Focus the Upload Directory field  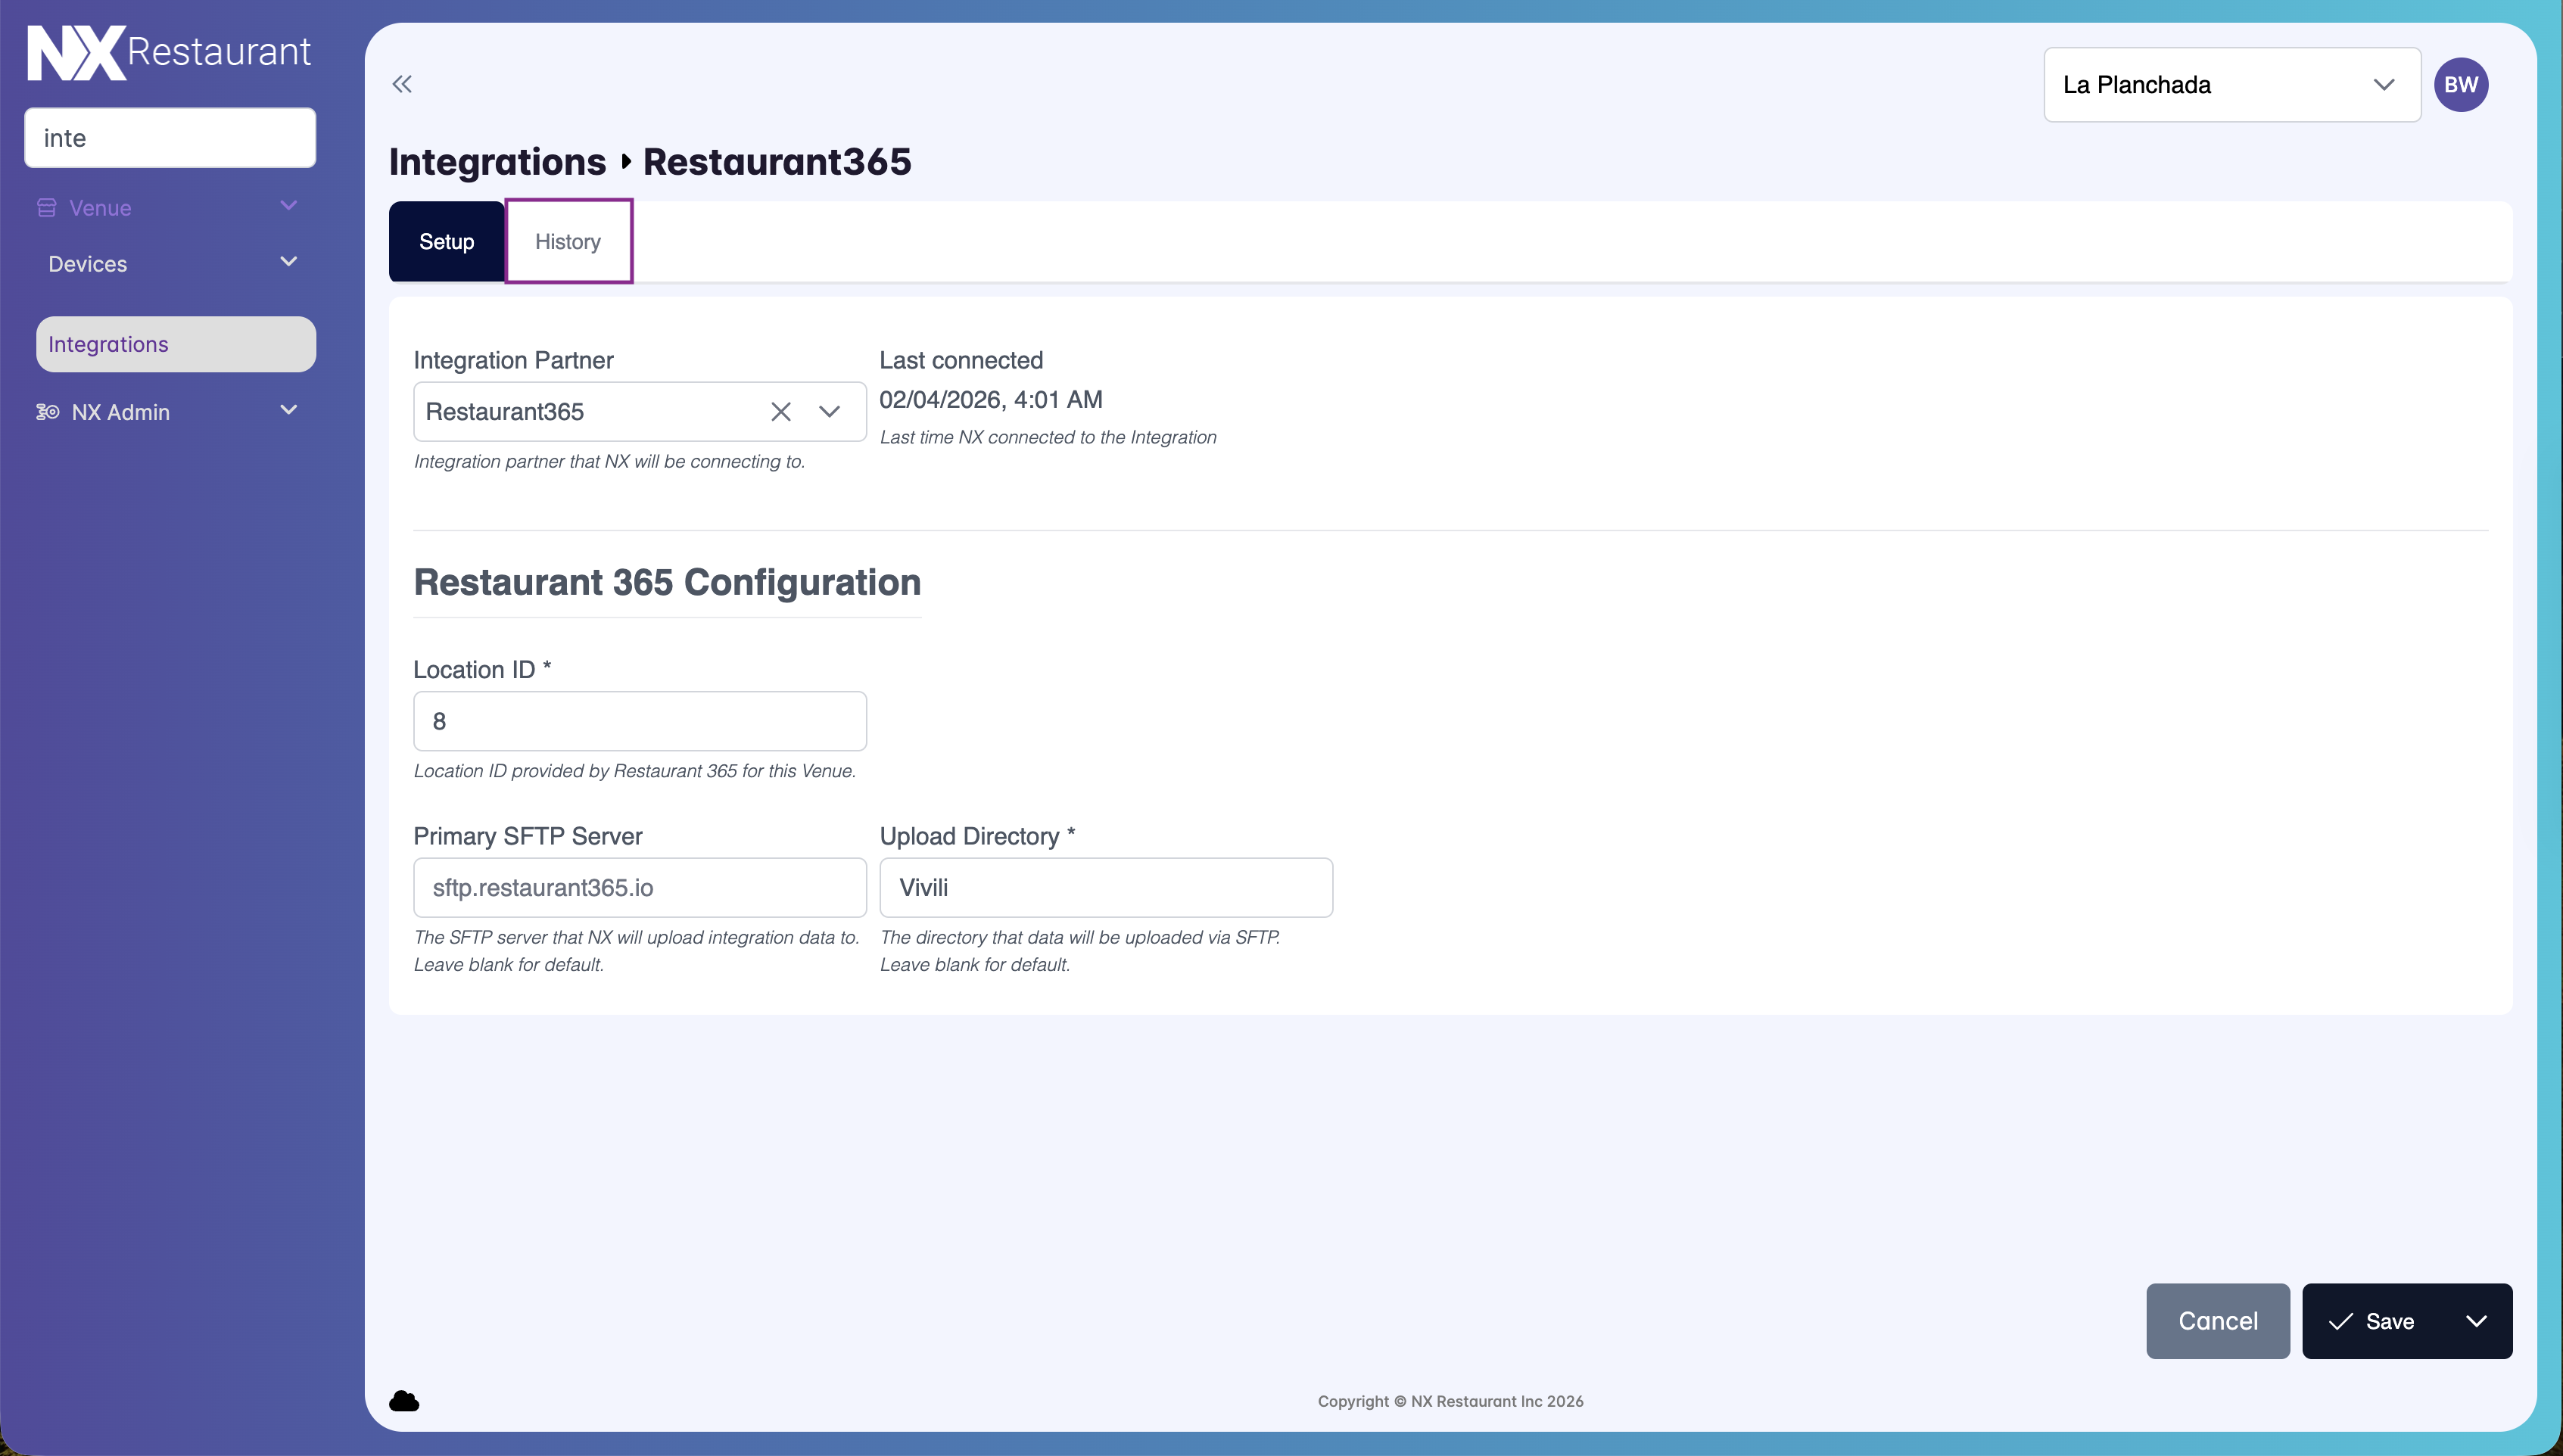pyautogui.click(x=1106, y=888)
